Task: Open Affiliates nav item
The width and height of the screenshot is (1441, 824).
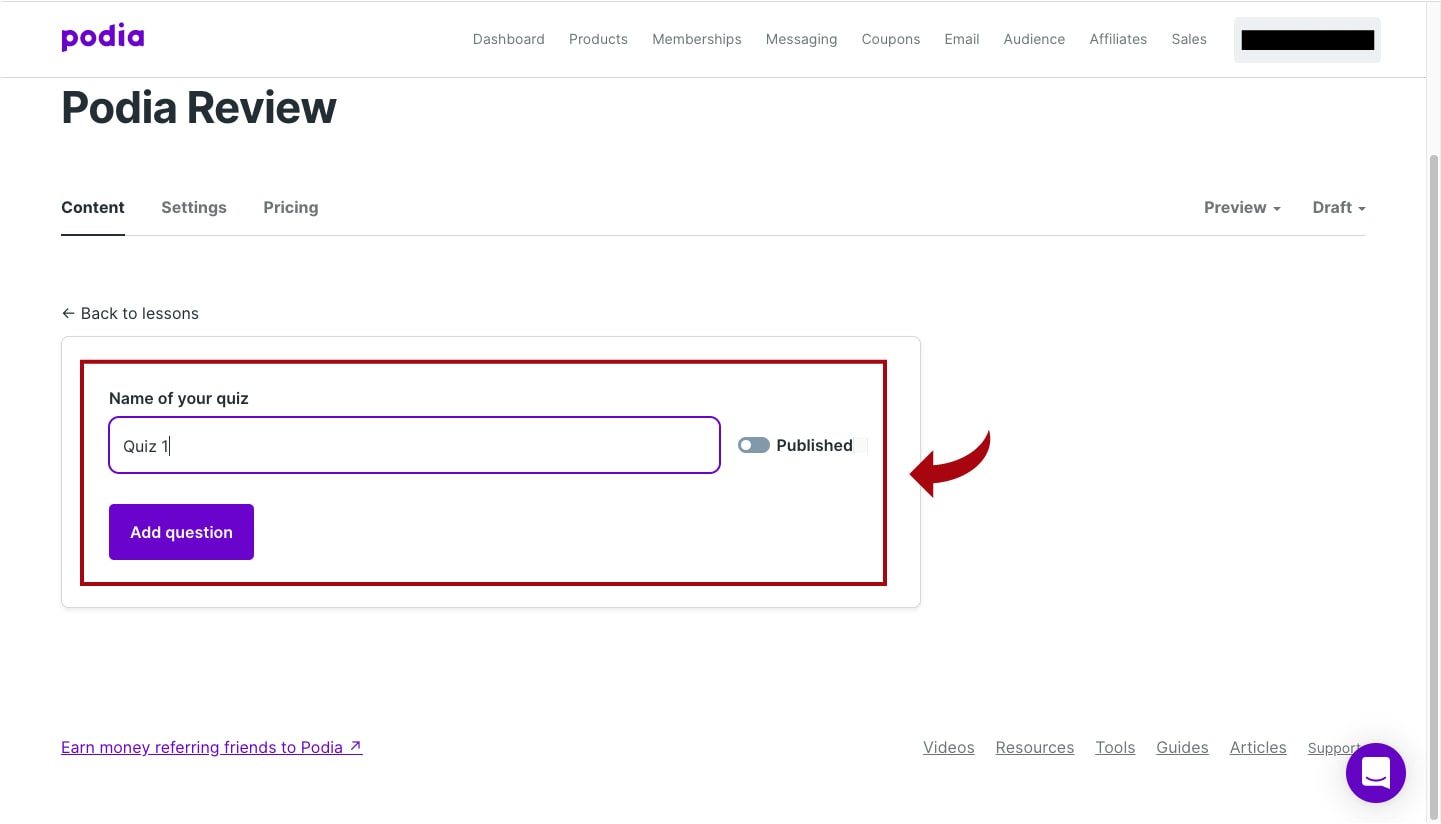Action: (1118, 39)
